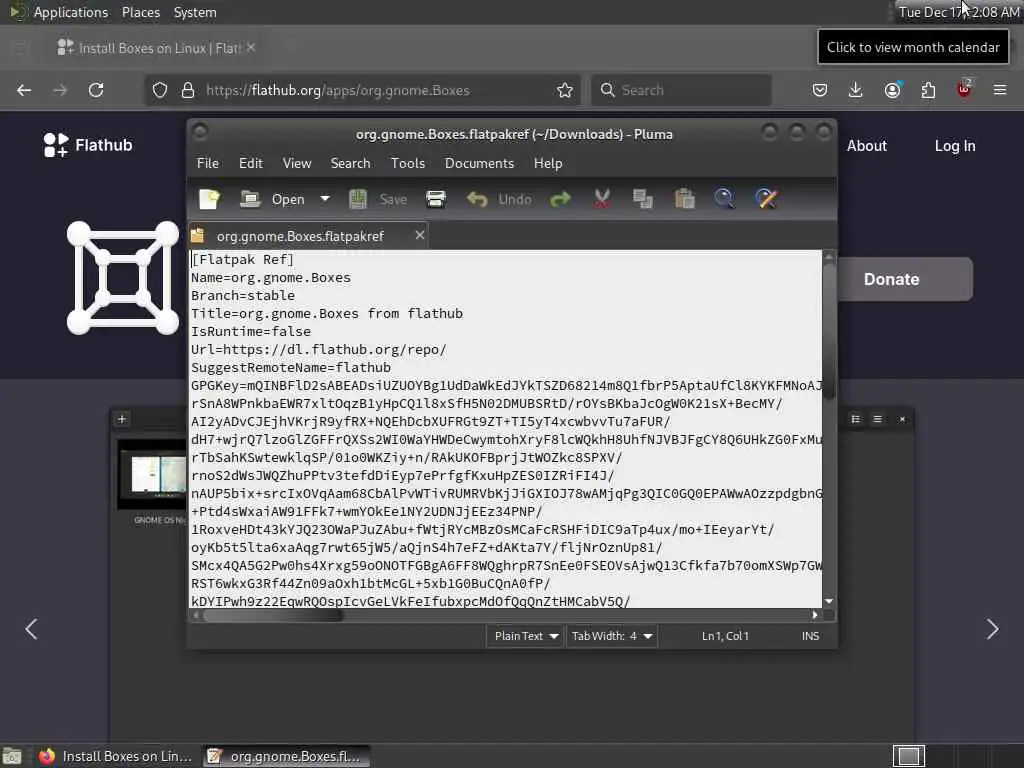The width and height of the screenshot is (1024, 768).
Task: Create a new document in Pluma
Action: click(210, 199)
